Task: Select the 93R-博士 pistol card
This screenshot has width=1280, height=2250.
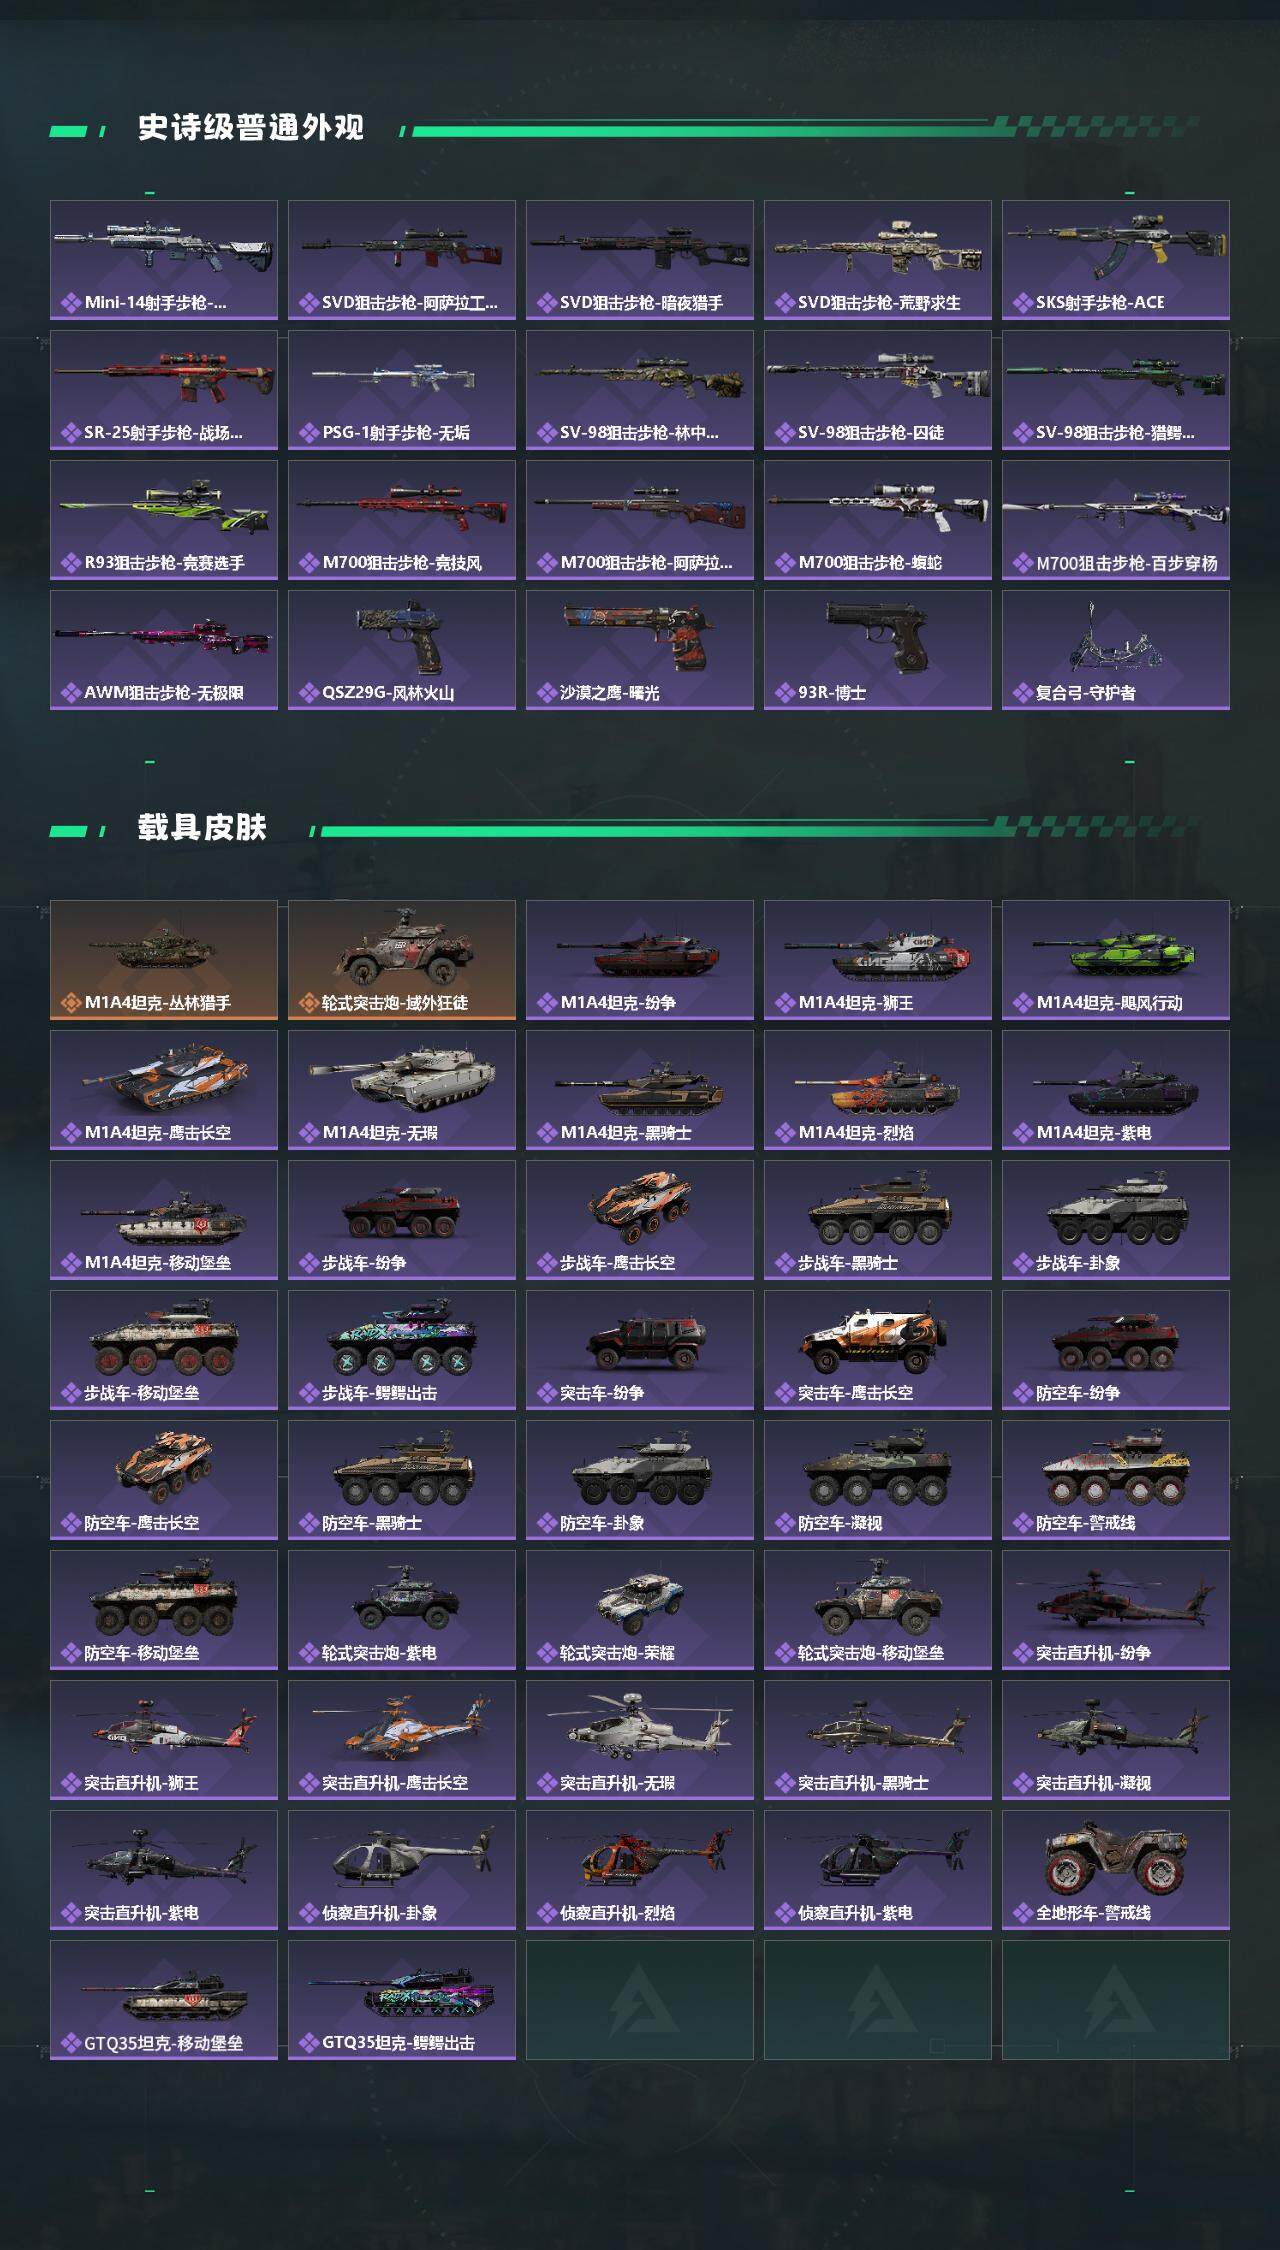Action: pyautogui.click(x=878, y=650)
